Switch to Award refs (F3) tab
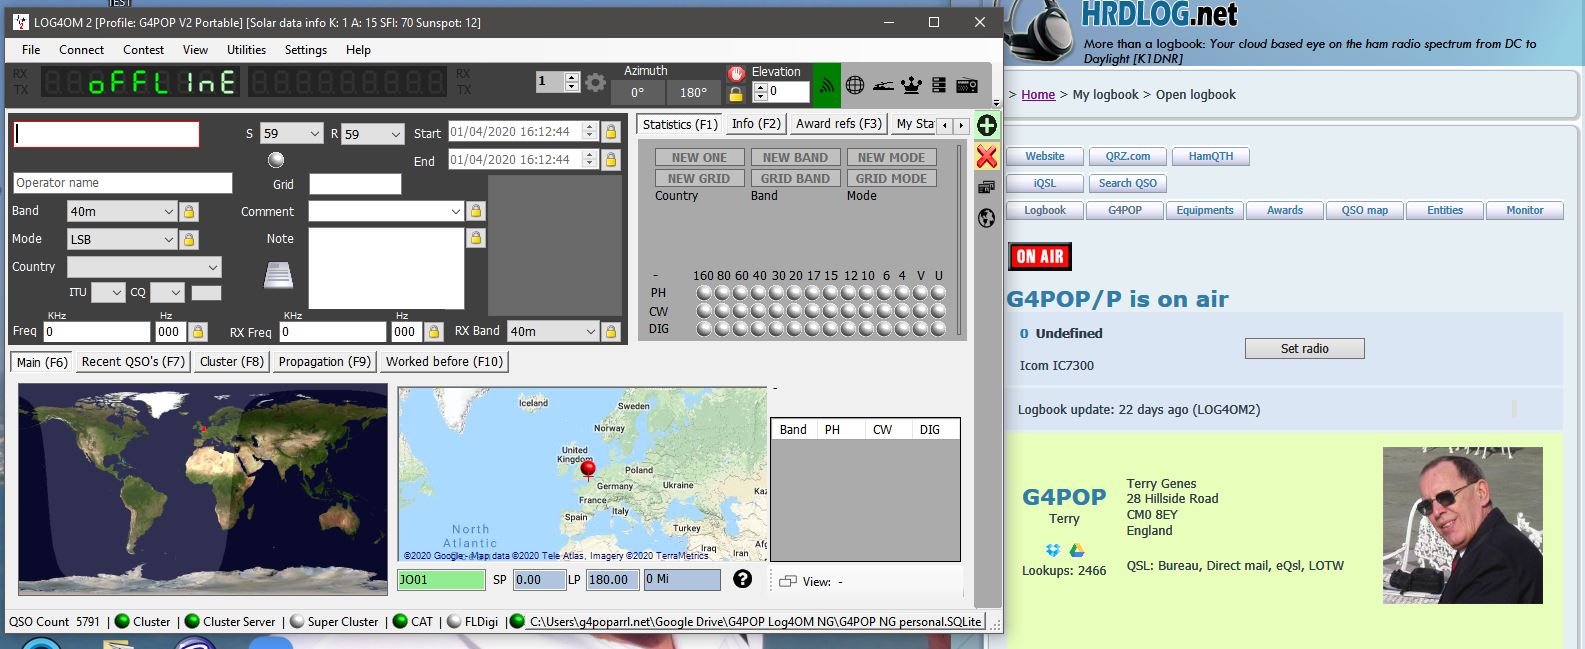 tap(838, 124)
